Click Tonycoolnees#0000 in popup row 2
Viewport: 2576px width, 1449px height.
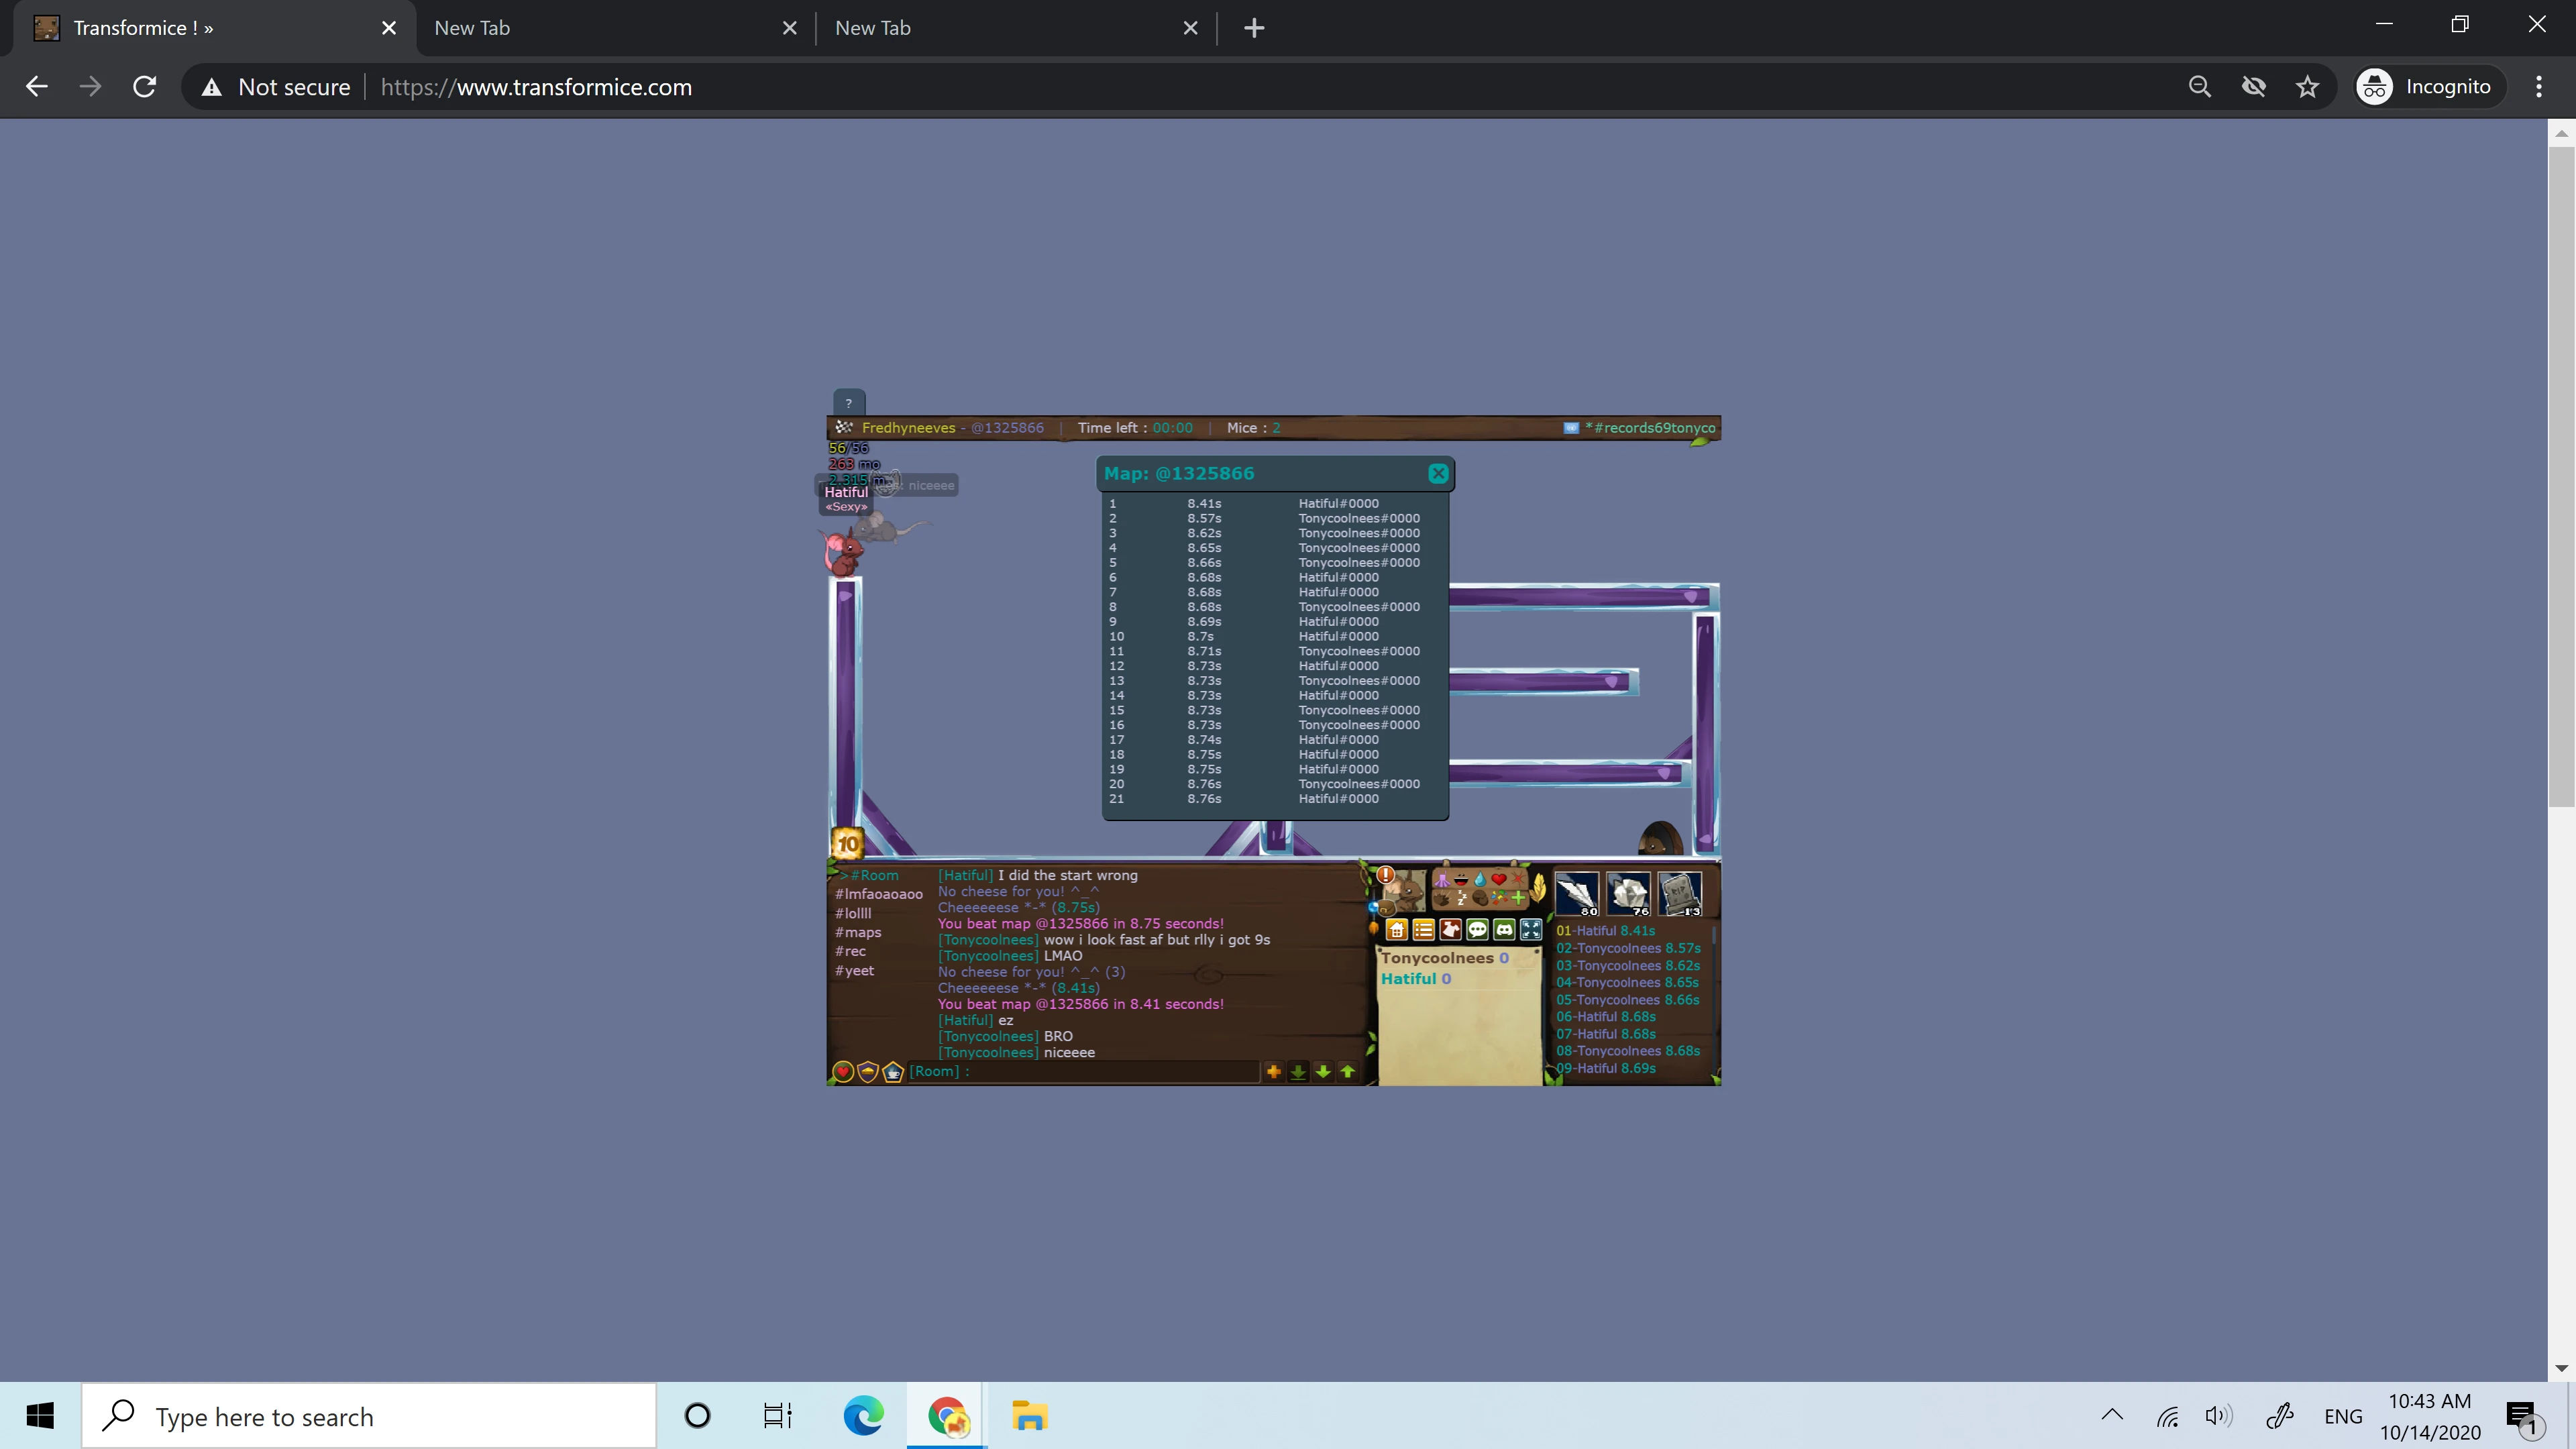1359,518
